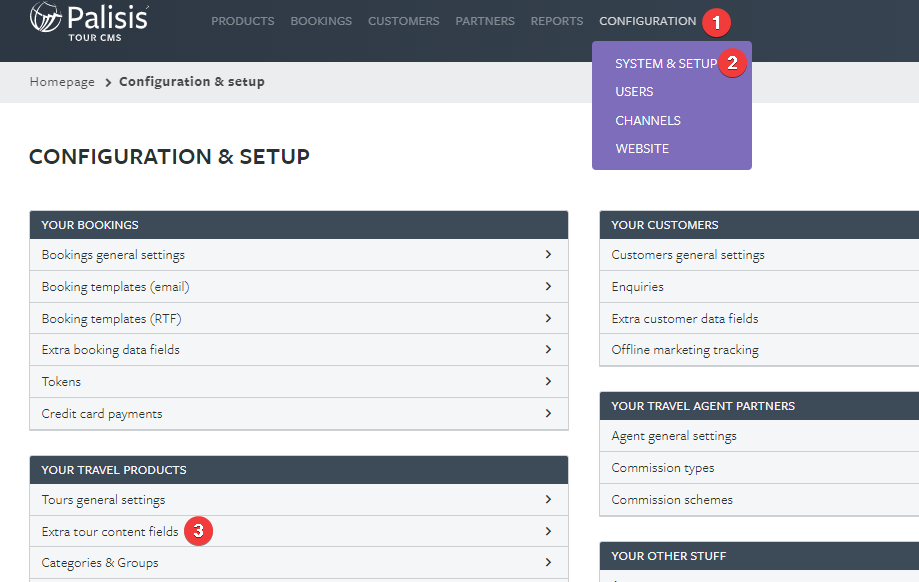Click the Your Bookings section header
This screenshot has width=919, height=582.
point(299,225)
